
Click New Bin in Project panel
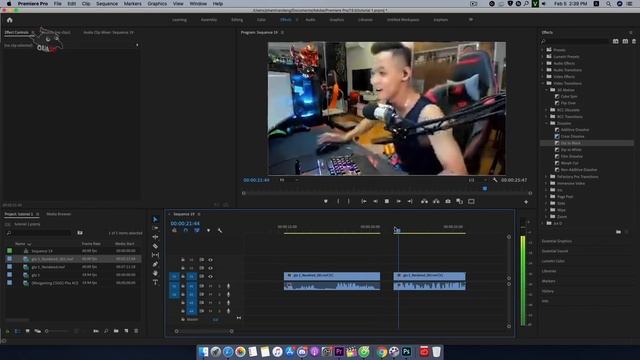116,331
